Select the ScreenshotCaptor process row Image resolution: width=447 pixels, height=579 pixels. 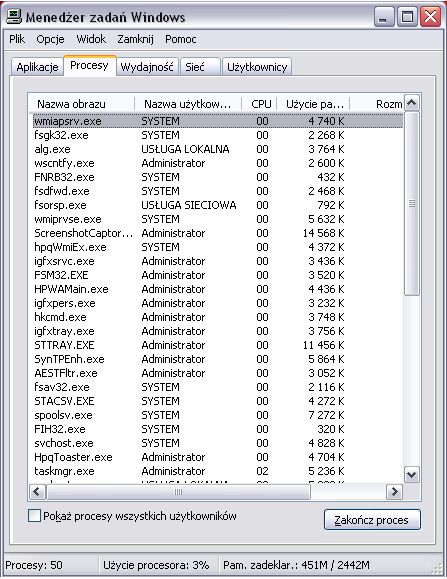(x=218, y=233)
